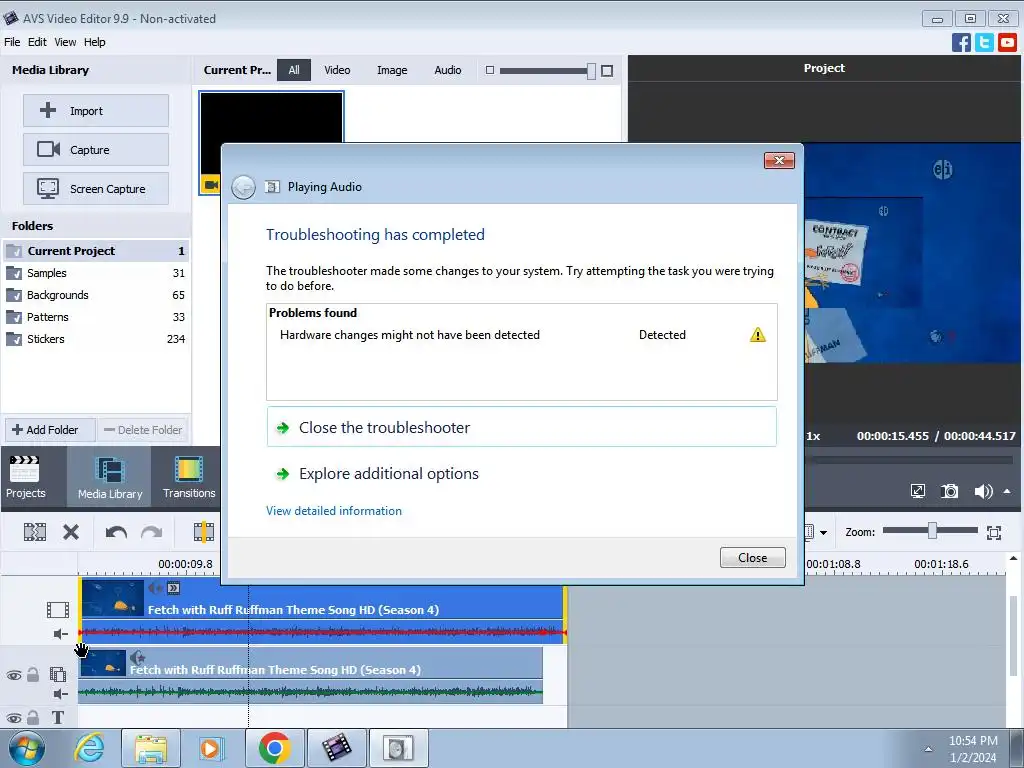Toggle visibility of the text track
The height and width of the screenshot is (768, 1024).
point(14,718)
